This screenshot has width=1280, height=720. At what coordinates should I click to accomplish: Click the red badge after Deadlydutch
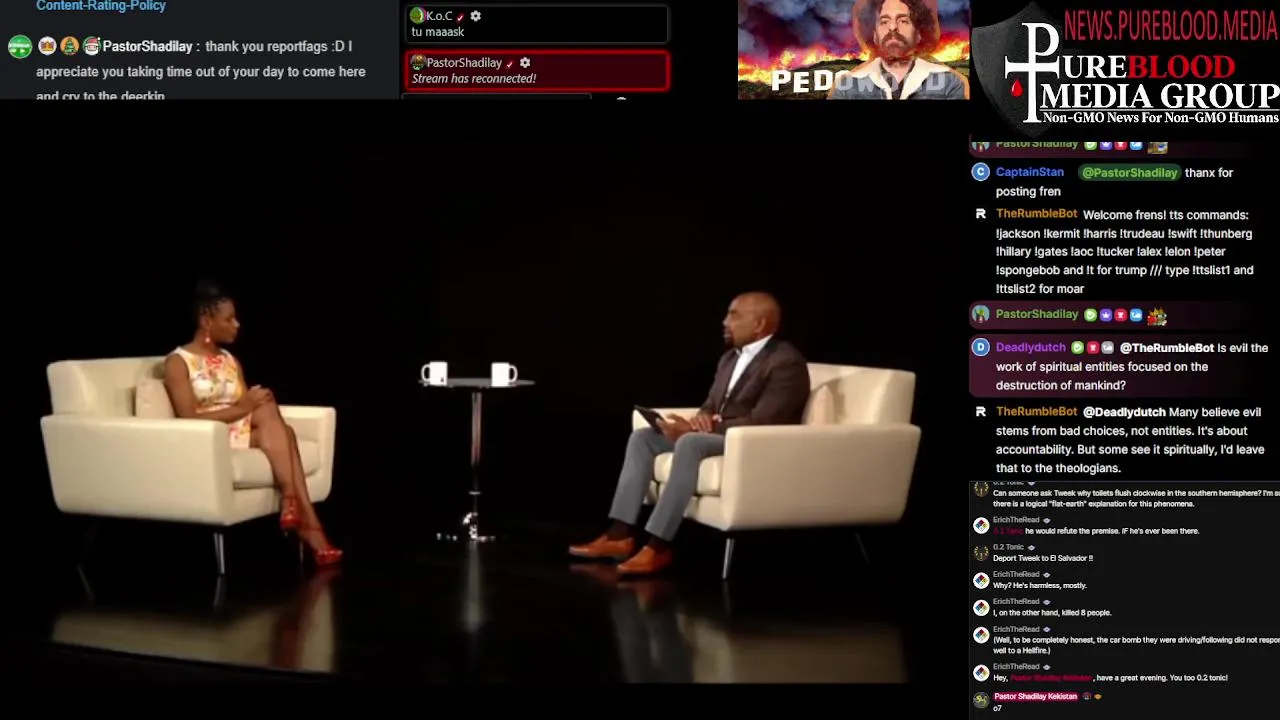[1092, 348]
